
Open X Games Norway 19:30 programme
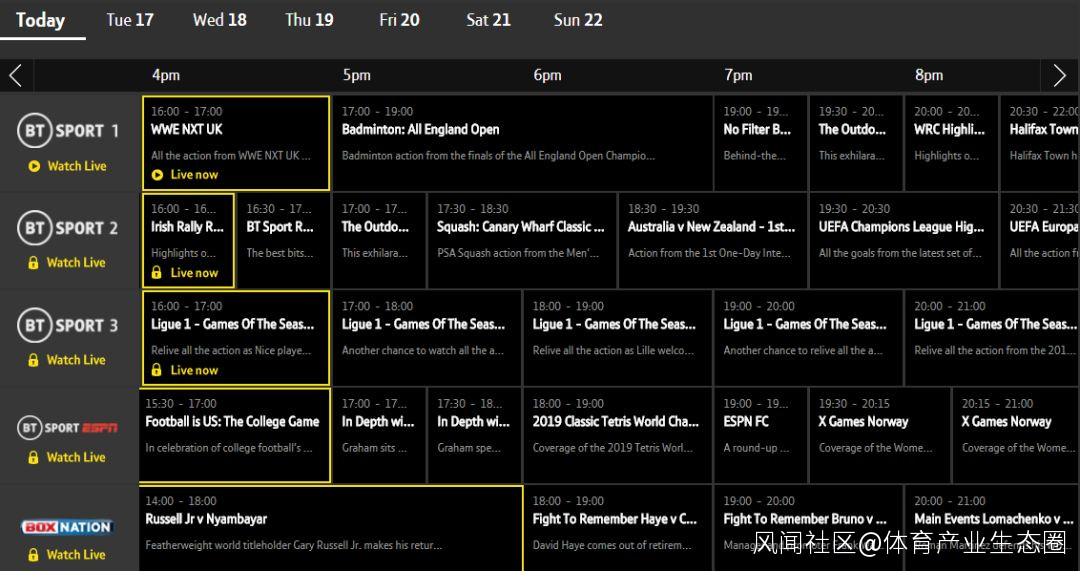880,435
